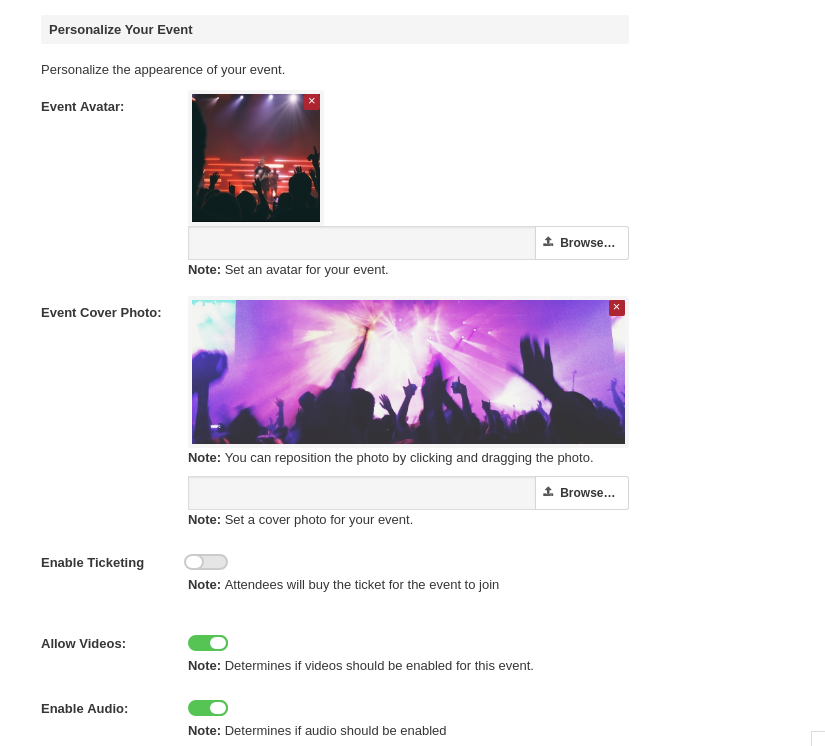The width and height of the screenshot is (825, 746).
Task: Click the Event Cover Photo label
Action: coord(101,312)
